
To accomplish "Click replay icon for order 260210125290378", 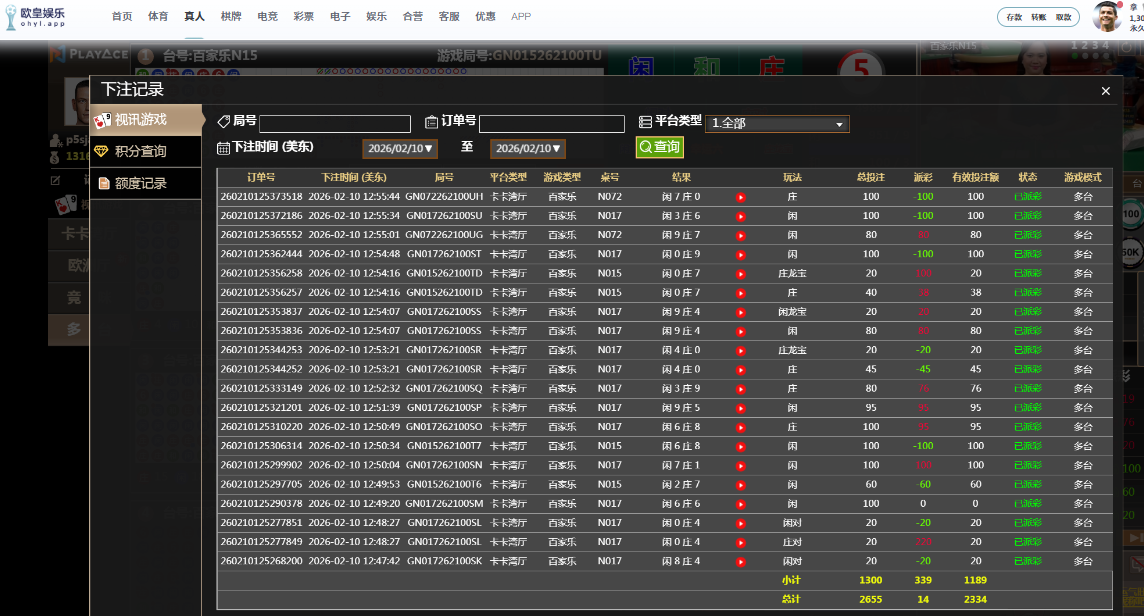I will 741,504.
